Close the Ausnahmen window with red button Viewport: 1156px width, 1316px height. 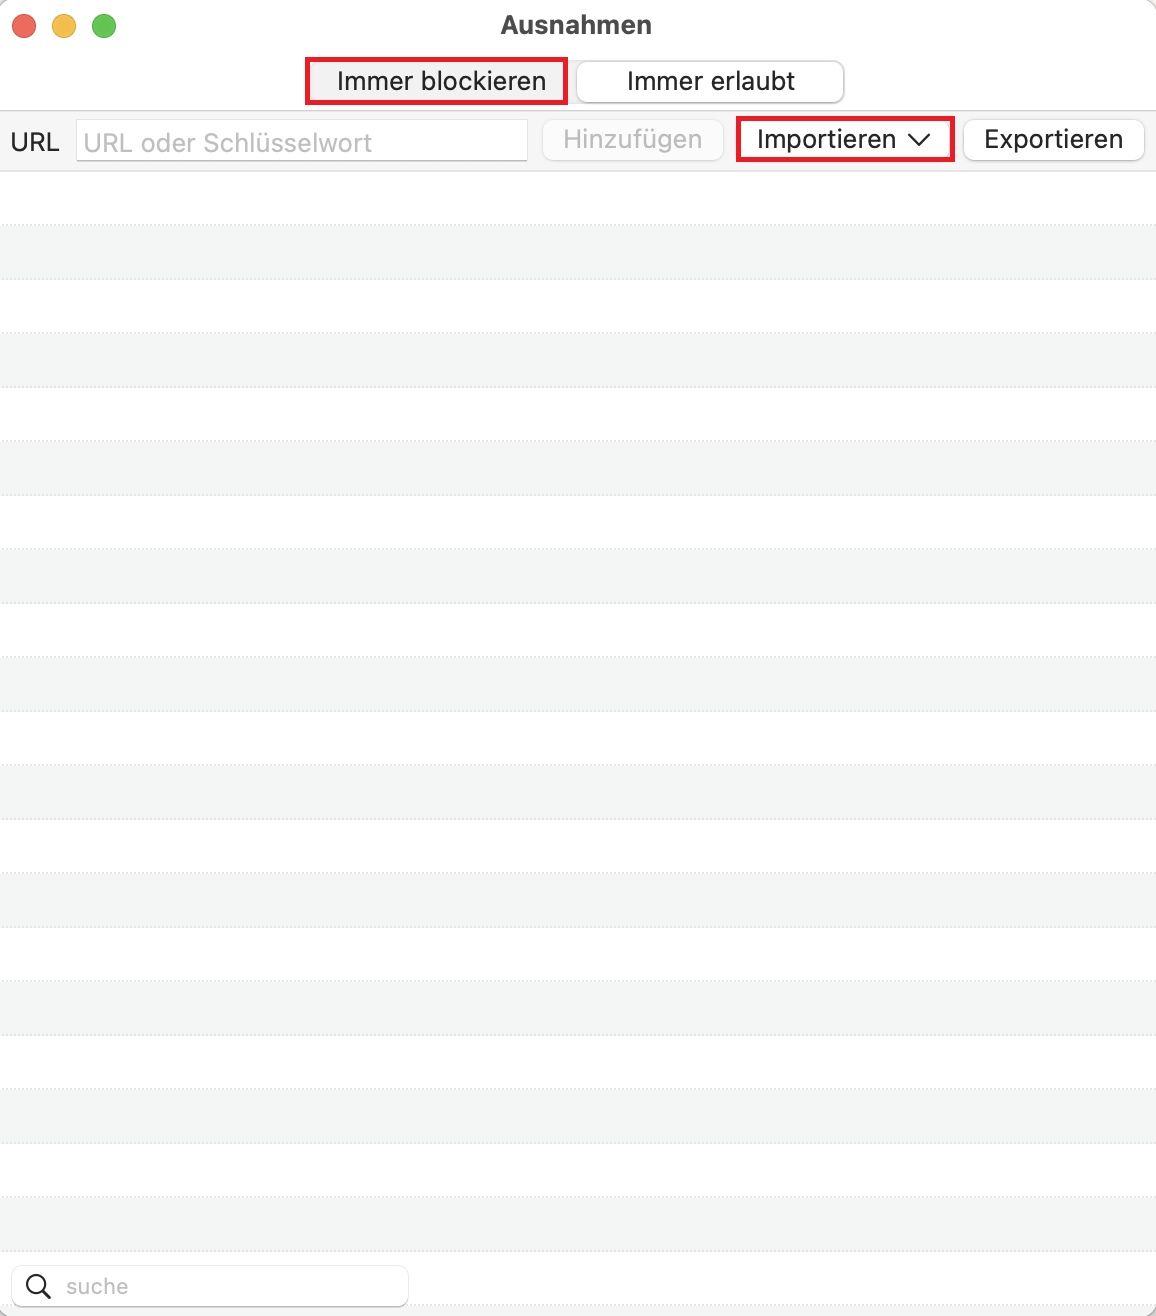24,26
